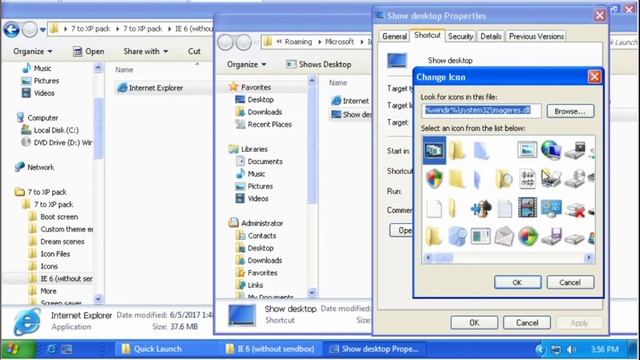Click OK in Change Icon dialog
The image size is (640, 360).
[518, 282]
